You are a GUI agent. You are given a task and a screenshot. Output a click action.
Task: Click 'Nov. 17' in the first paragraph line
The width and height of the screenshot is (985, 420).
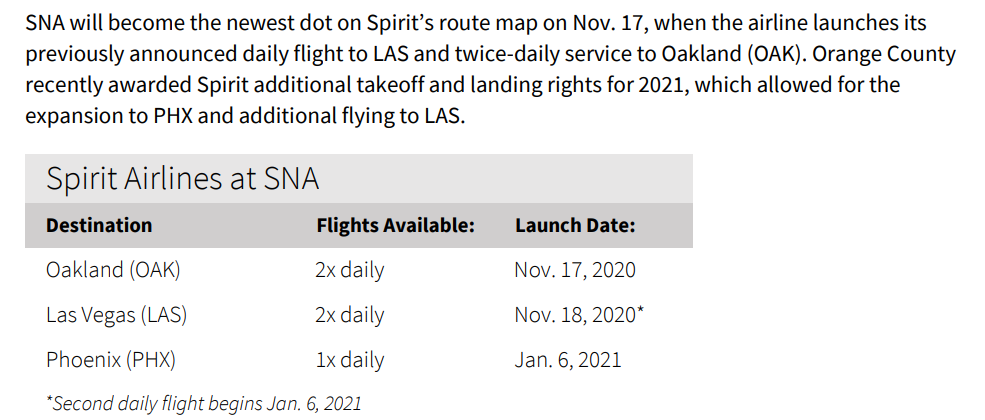(610, 24)
